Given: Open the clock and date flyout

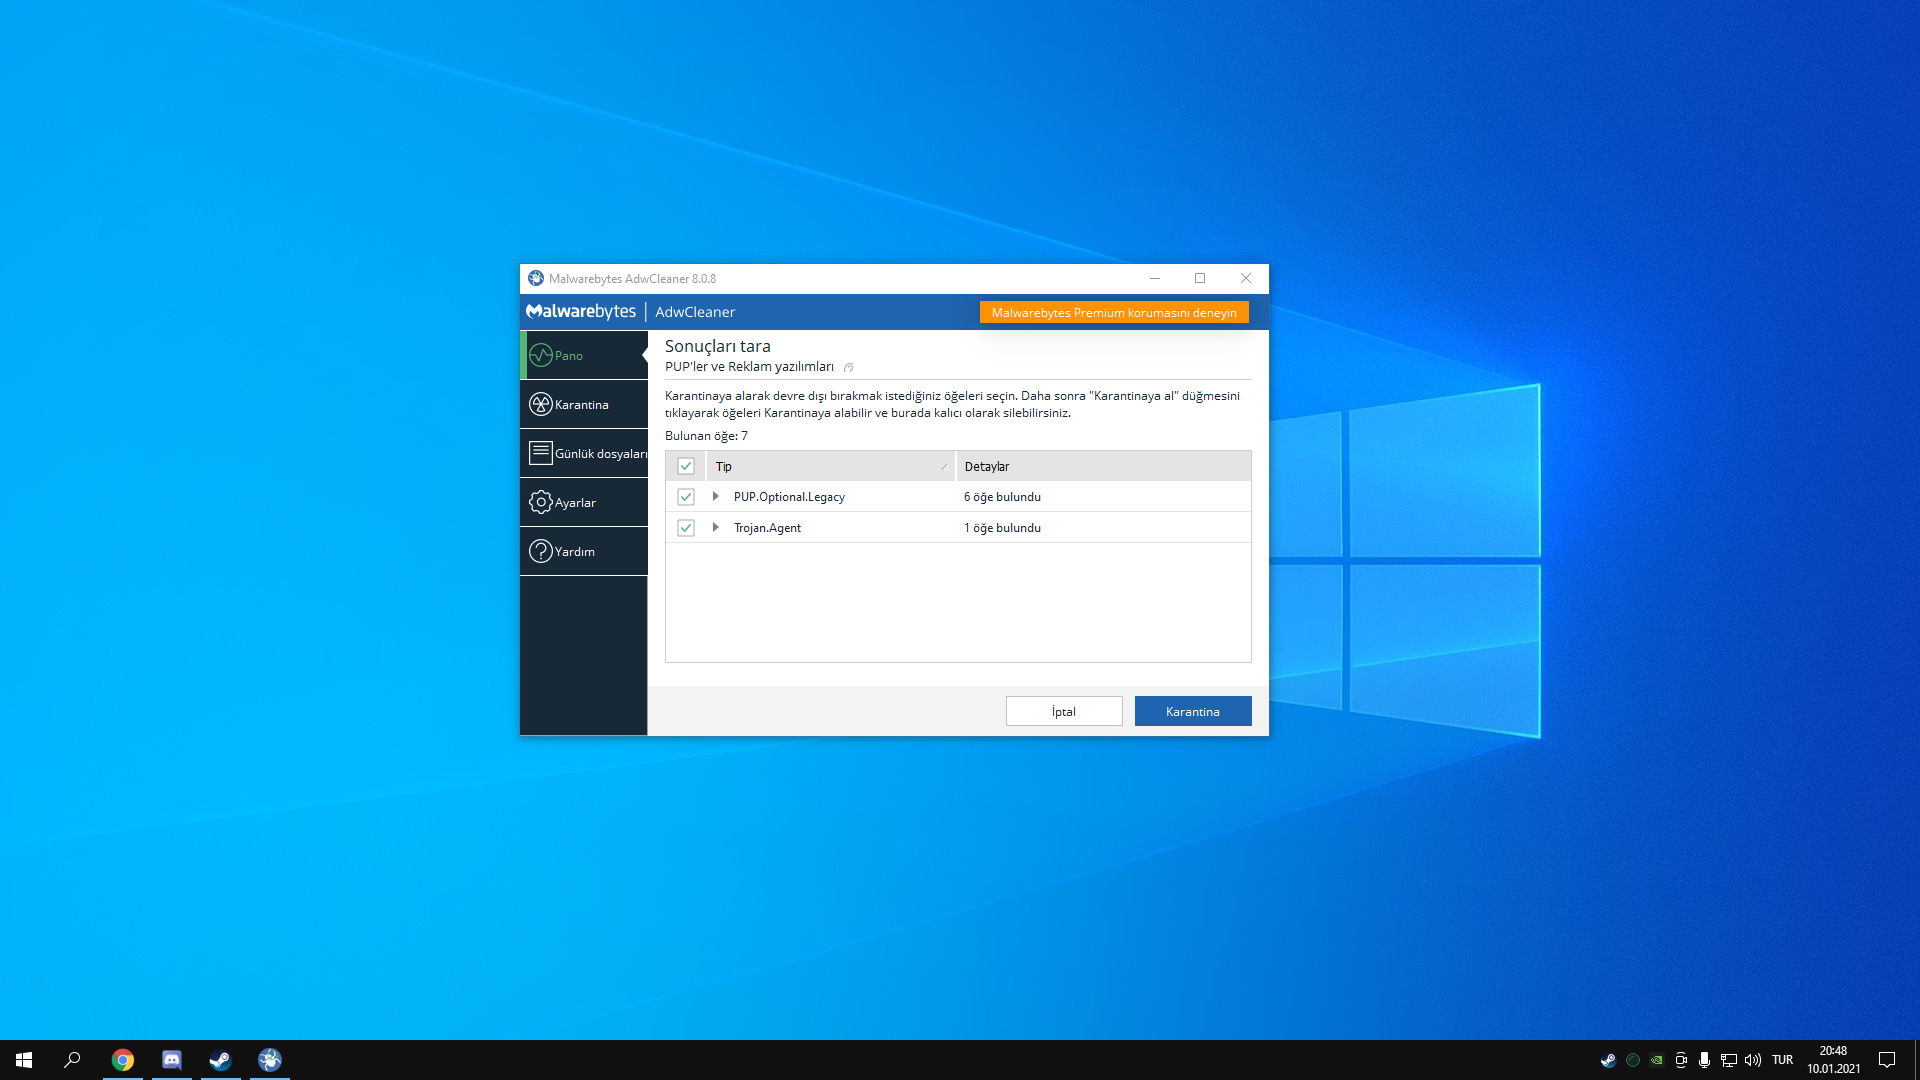Looking at the screenshot, I should click(1834, 1060).
